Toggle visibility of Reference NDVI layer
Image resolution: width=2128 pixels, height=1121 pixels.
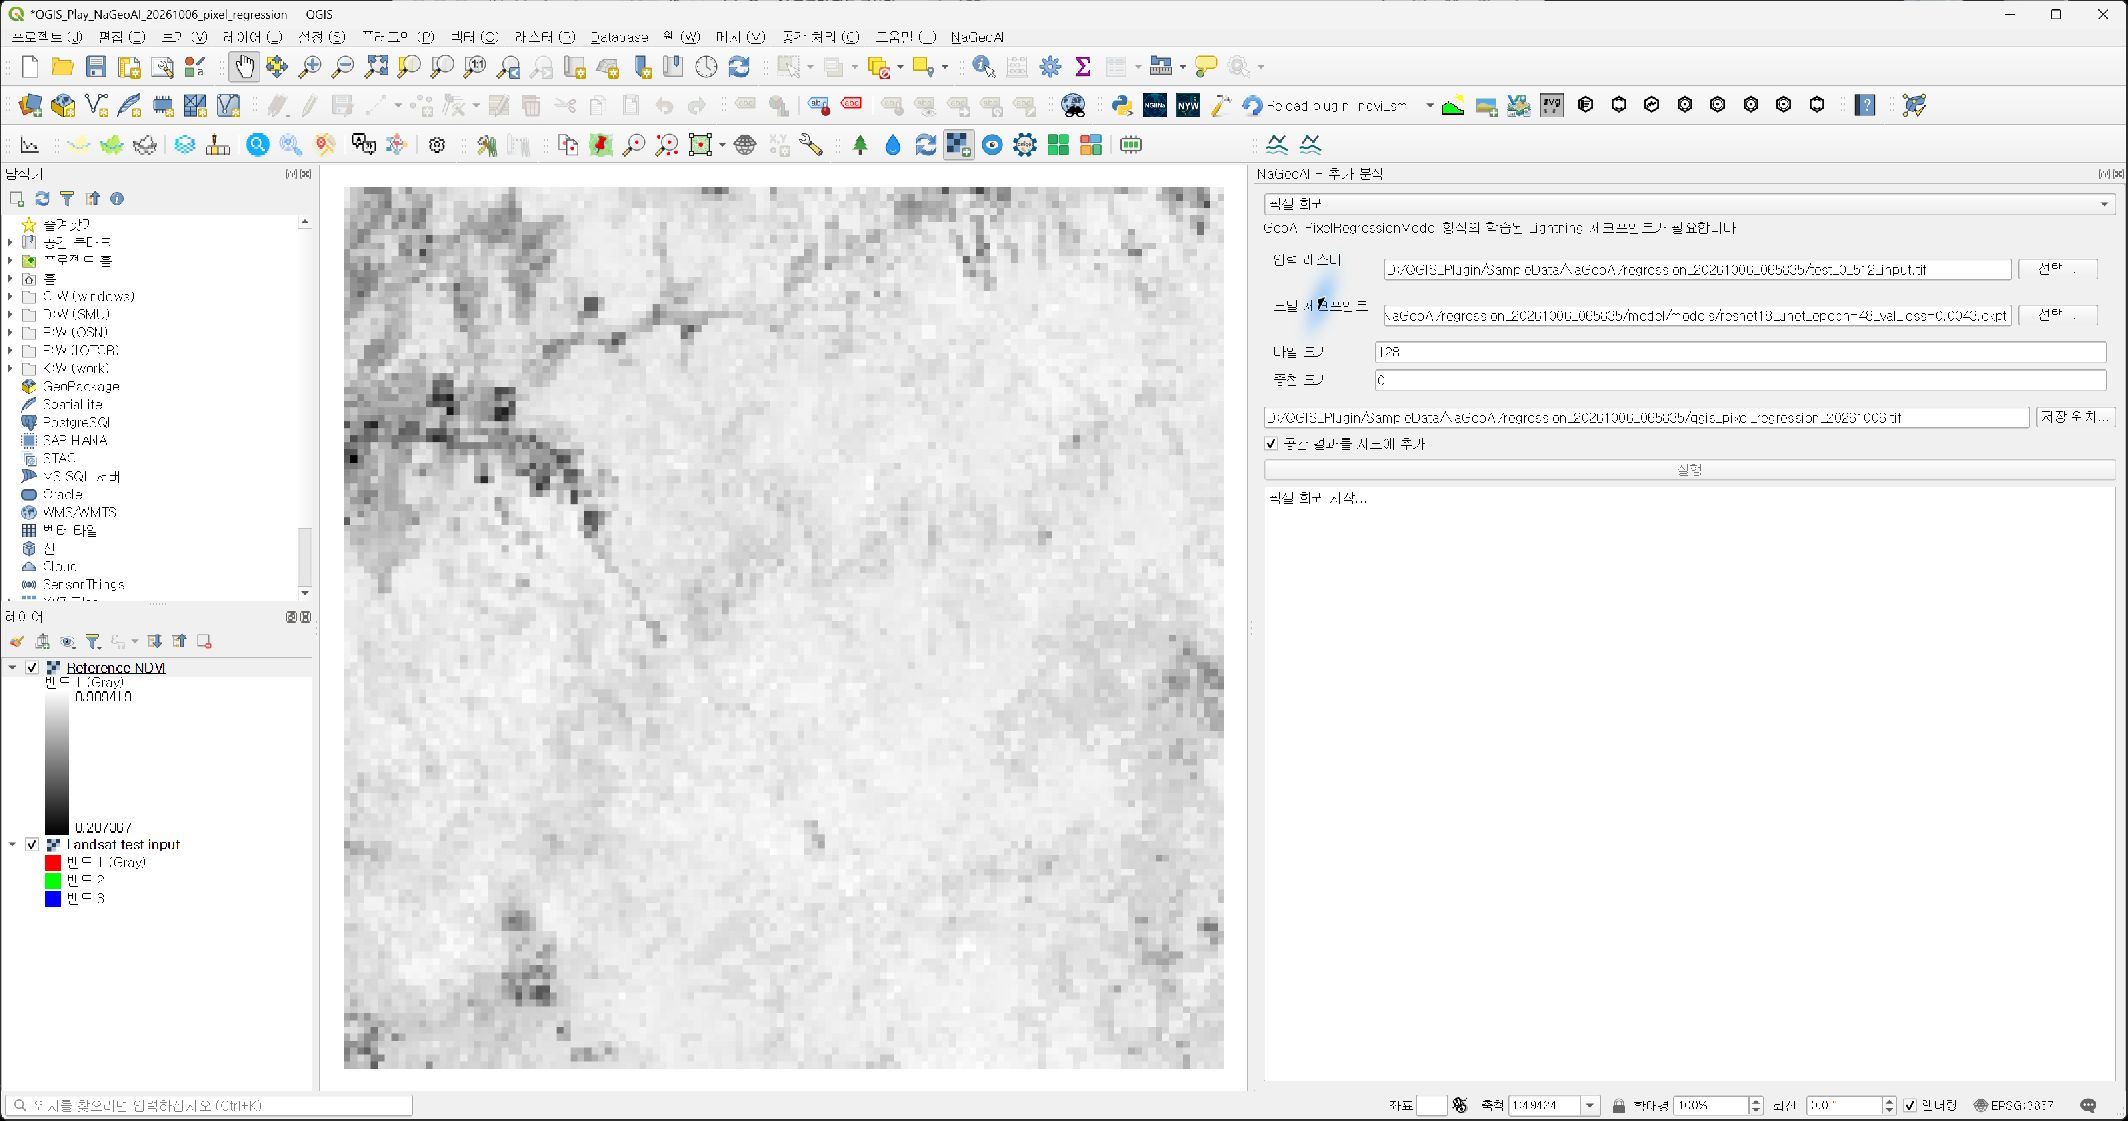pos(32,667)
